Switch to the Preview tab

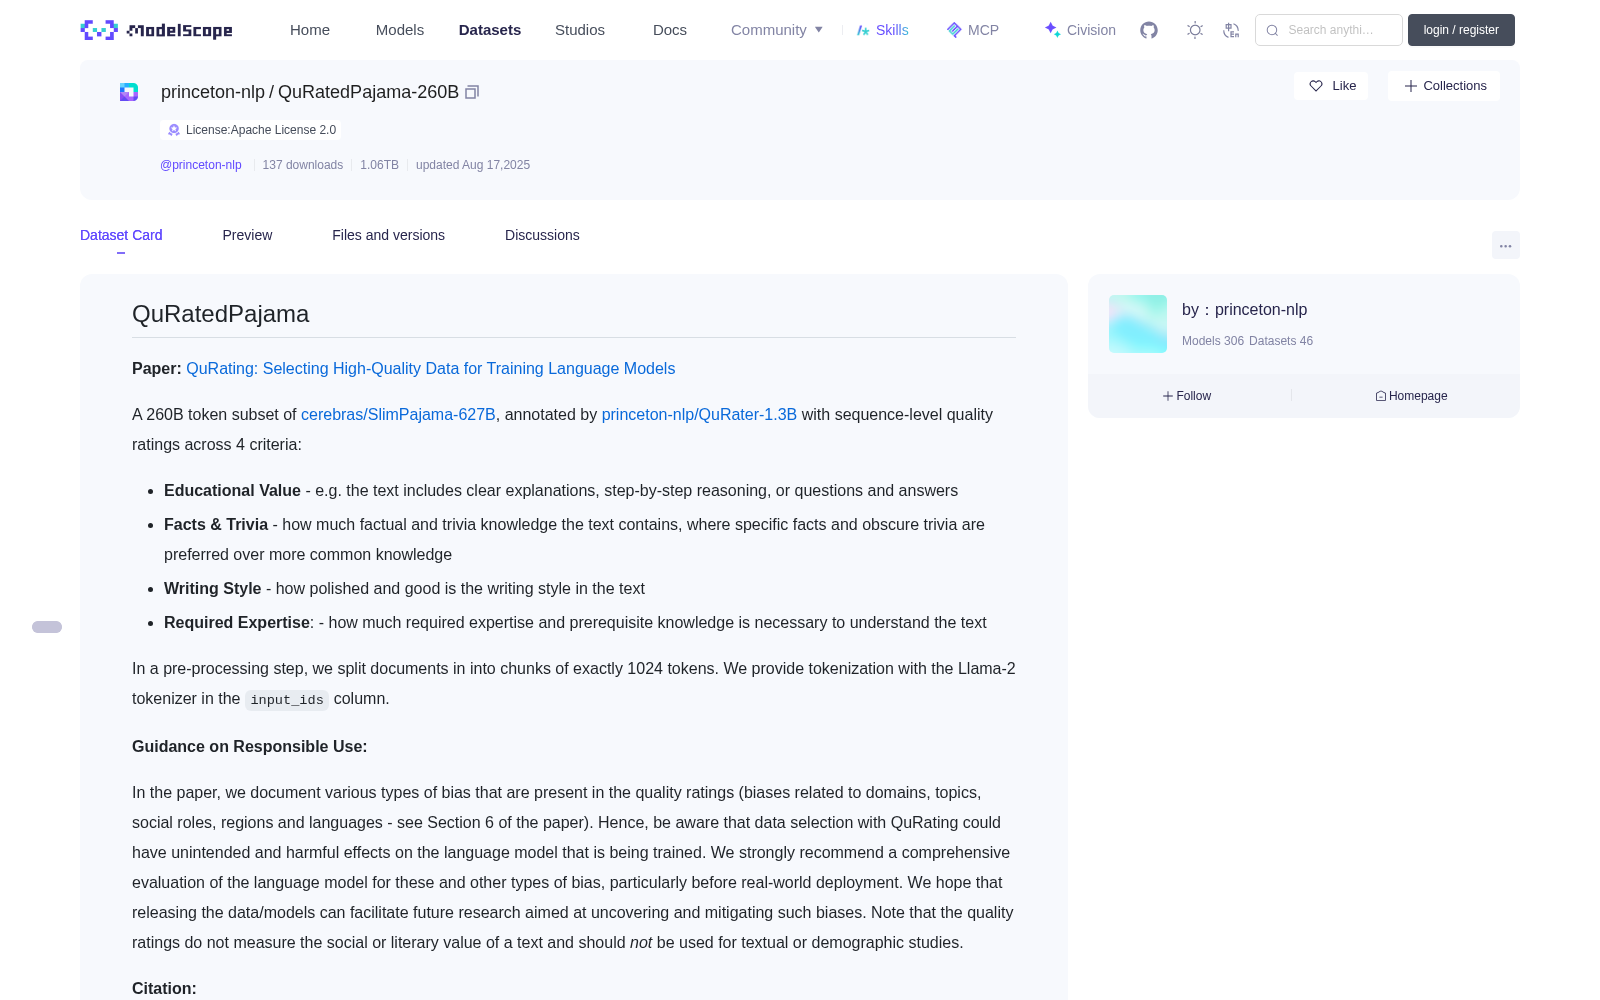coord(247,235)
